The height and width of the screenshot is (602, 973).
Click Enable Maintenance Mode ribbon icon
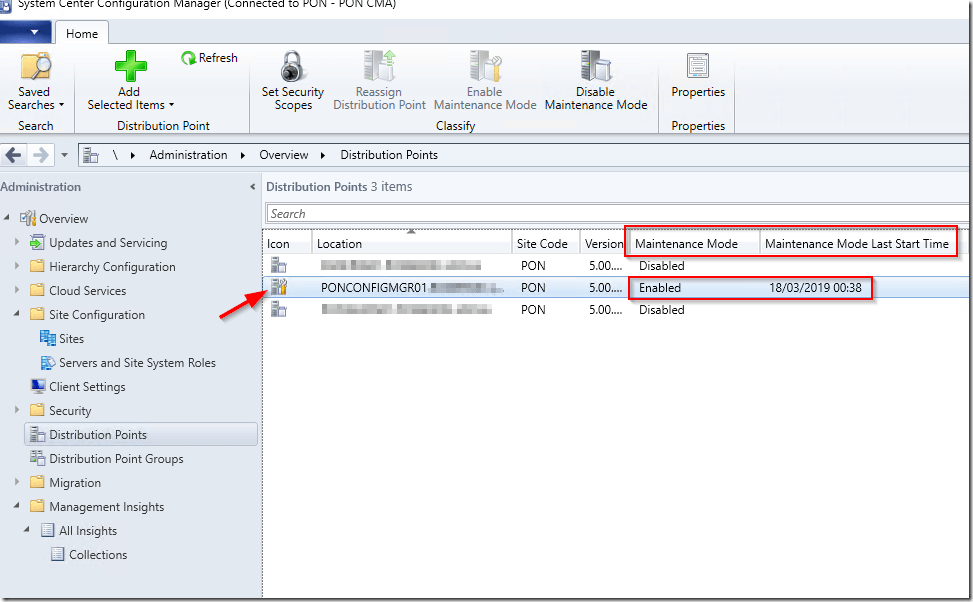485,68
